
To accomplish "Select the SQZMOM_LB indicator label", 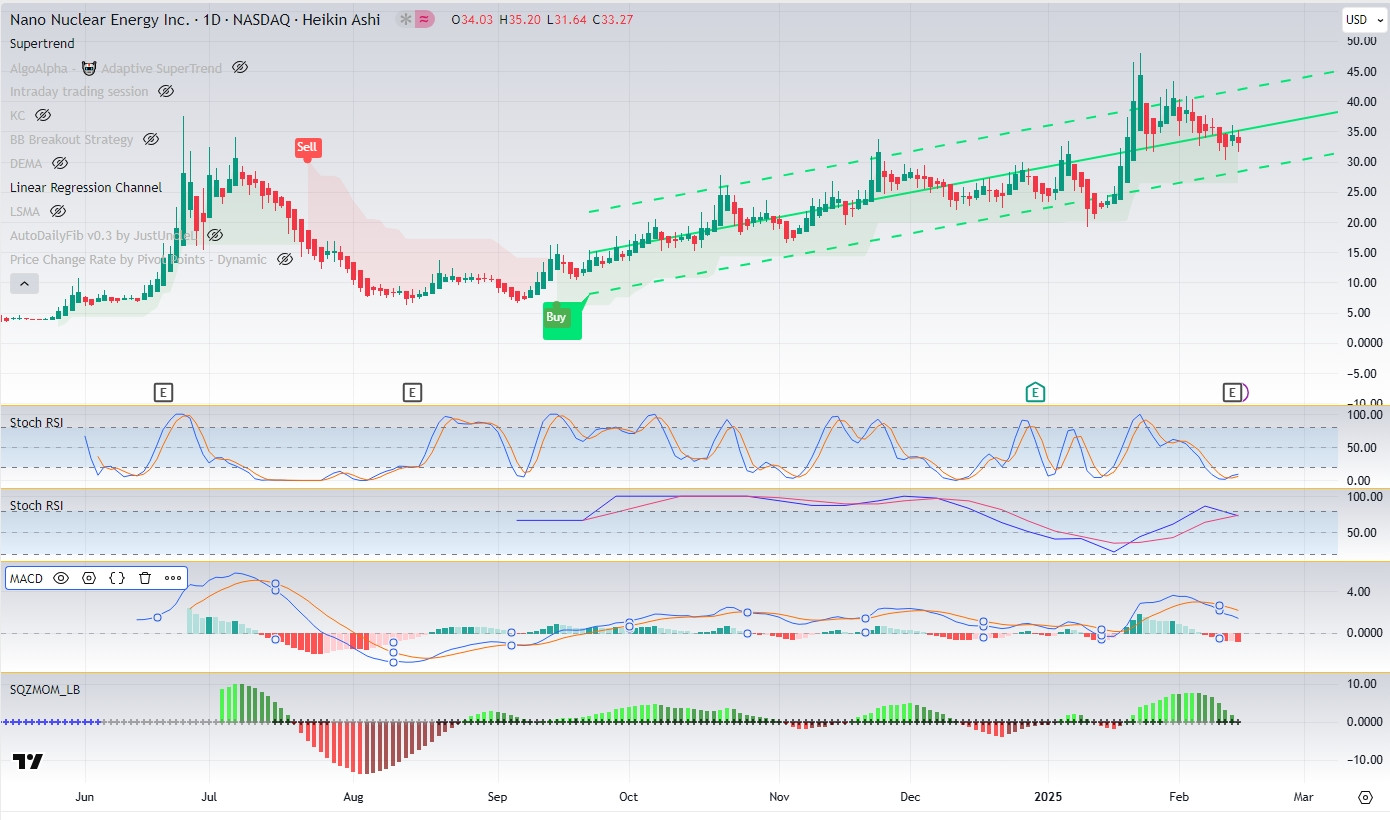I will (45, 689).
